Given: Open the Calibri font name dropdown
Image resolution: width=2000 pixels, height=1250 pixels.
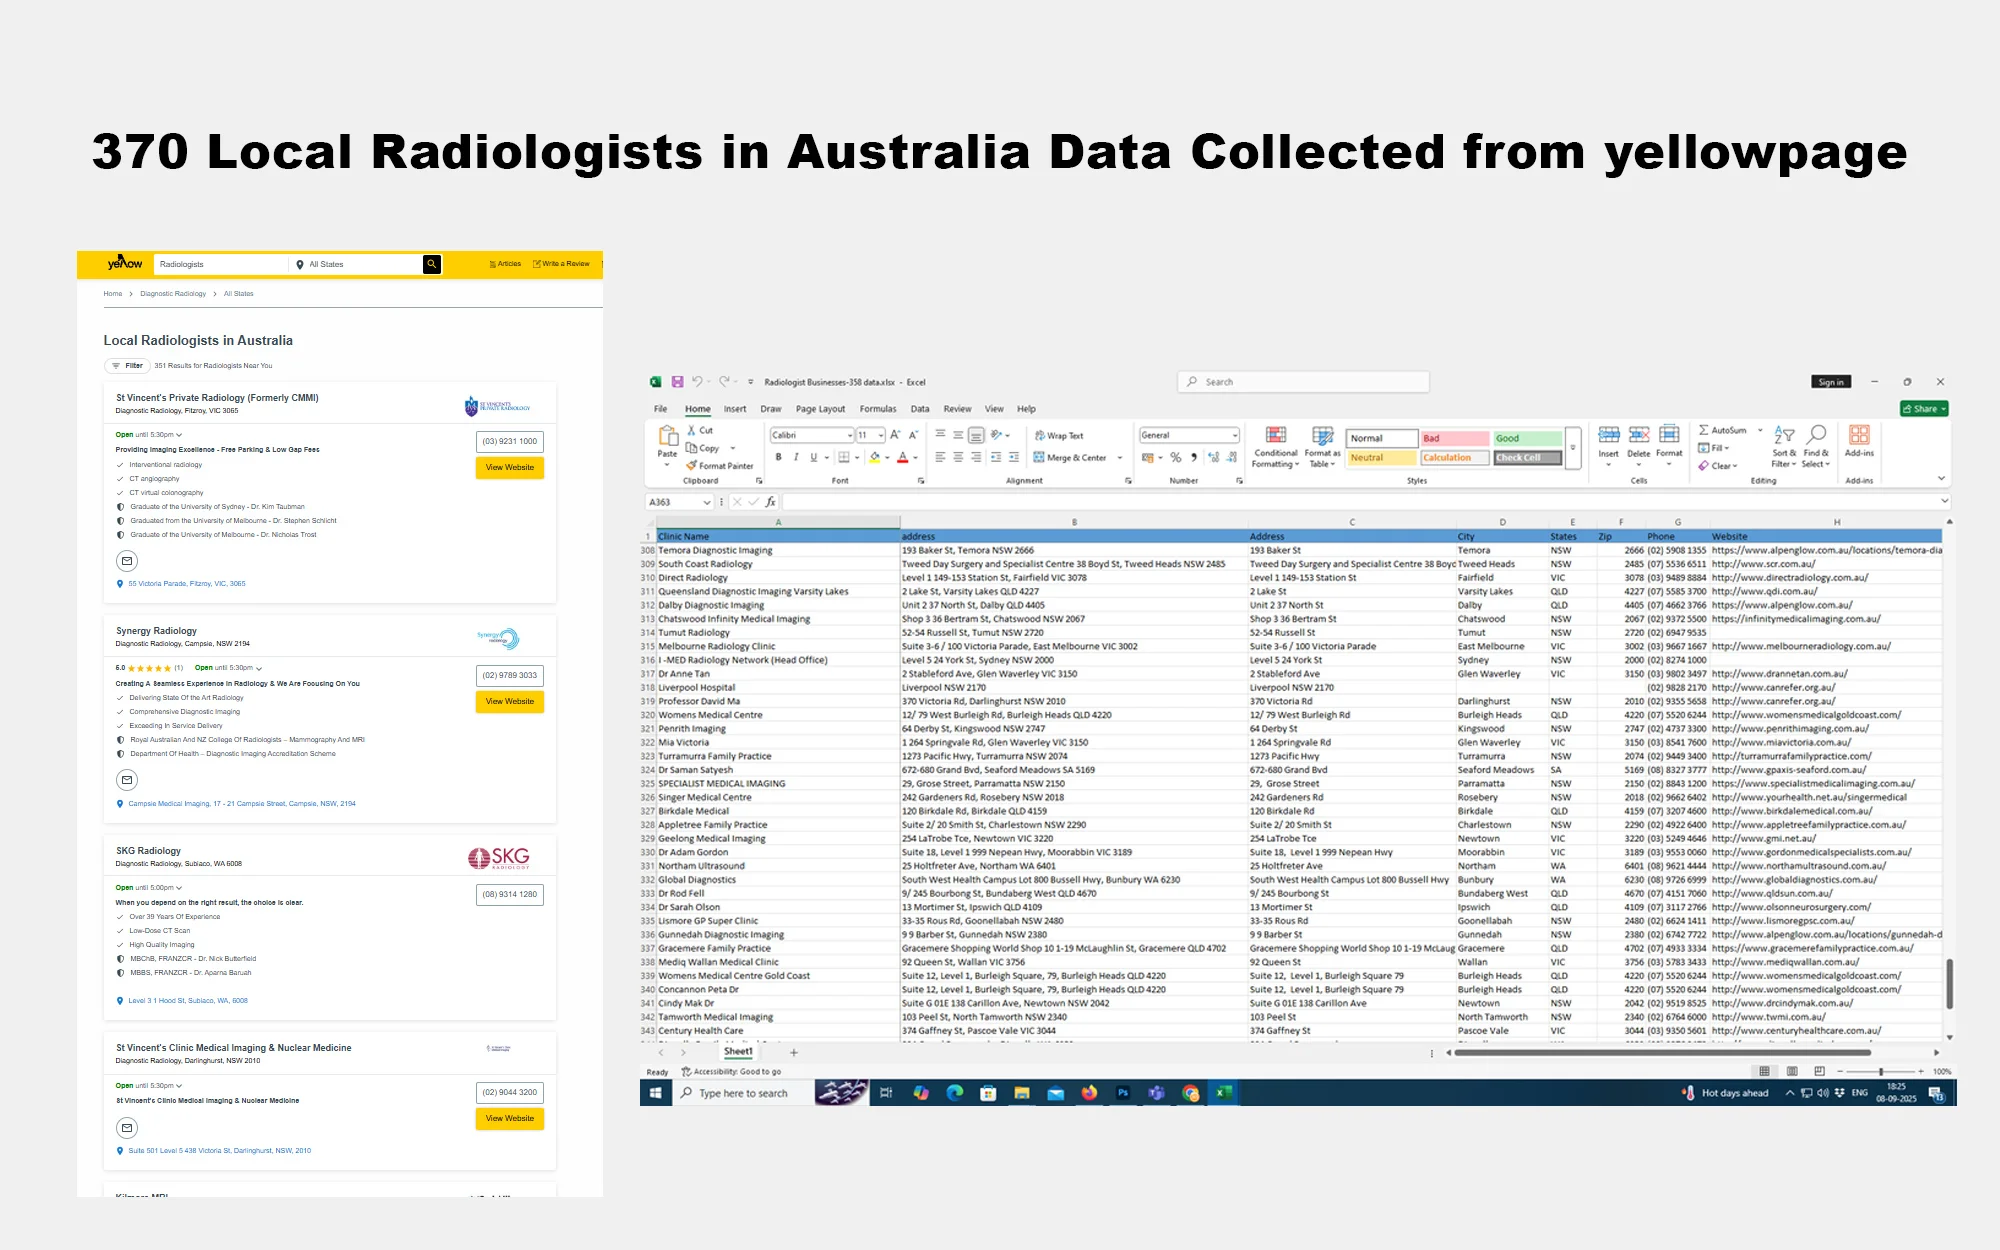Looking at the screenshot, I should click(850, 436).
